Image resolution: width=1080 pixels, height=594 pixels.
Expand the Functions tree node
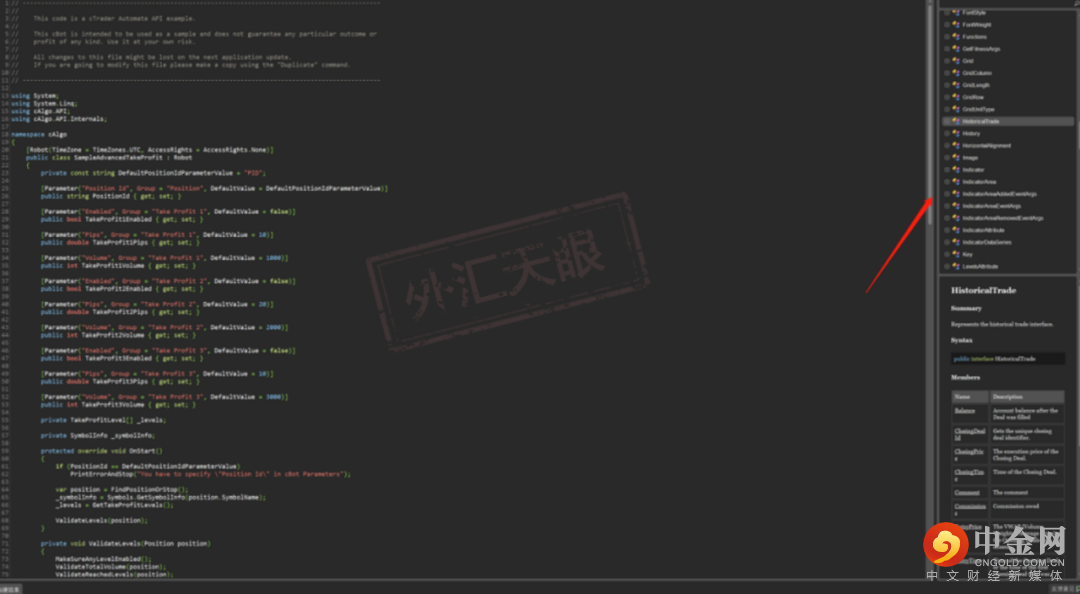click(x=947, y=37)
